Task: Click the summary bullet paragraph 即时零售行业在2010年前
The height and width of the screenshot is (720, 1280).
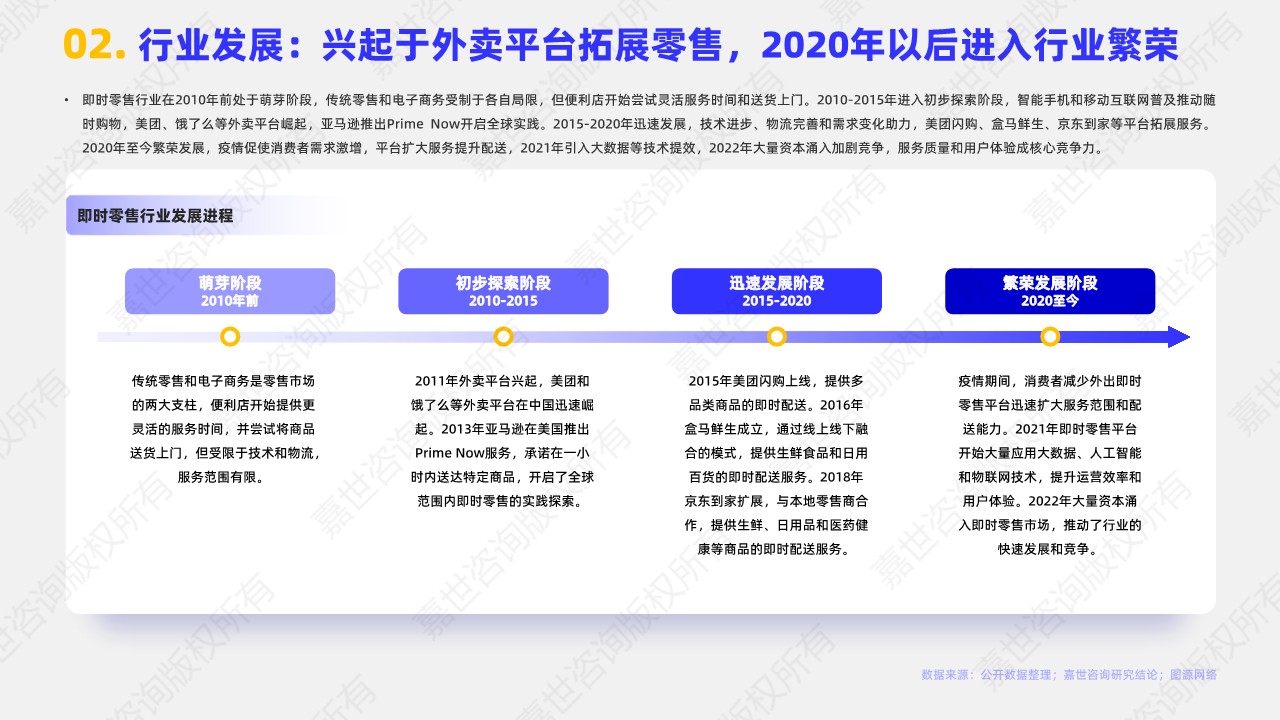Action: [x=649, y=124]
